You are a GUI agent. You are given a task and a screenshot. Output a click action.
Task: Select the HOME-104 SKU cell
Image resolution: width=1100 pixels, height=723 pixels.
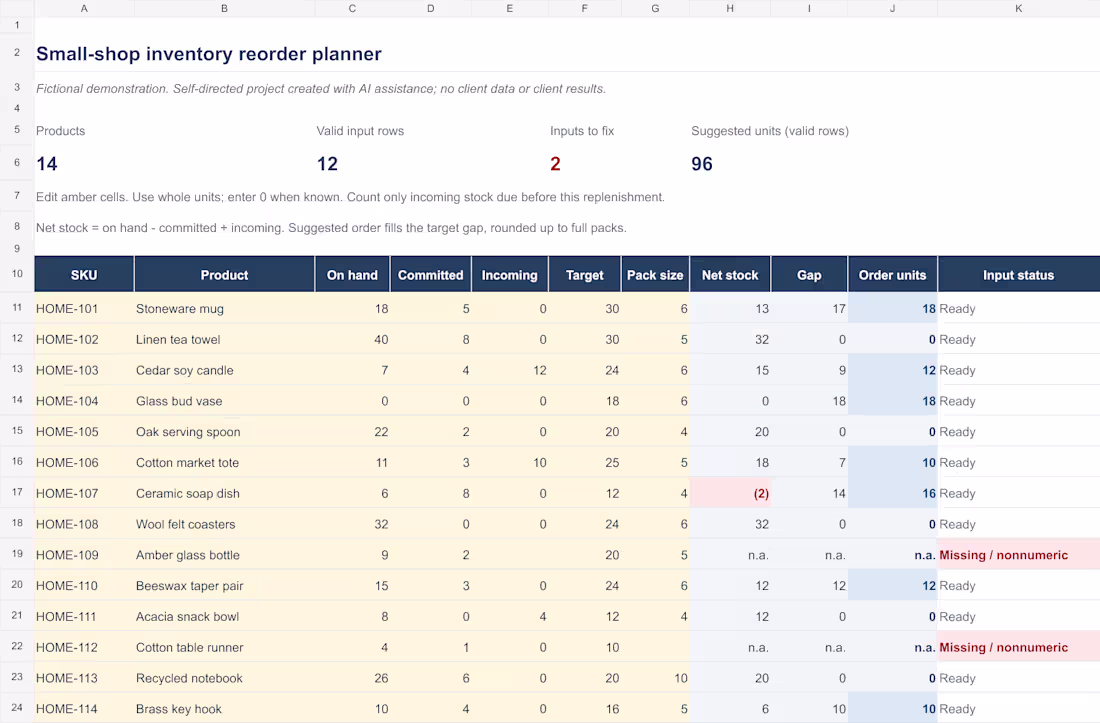point(84,401)
